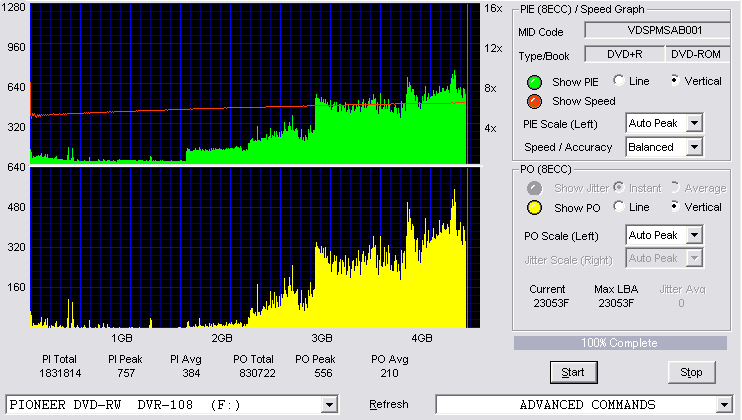Image resolution: width=742 pixels, height=420 pixels.
Task: Toggle the gray Show Jitter indicator
Action: [534, 188]
